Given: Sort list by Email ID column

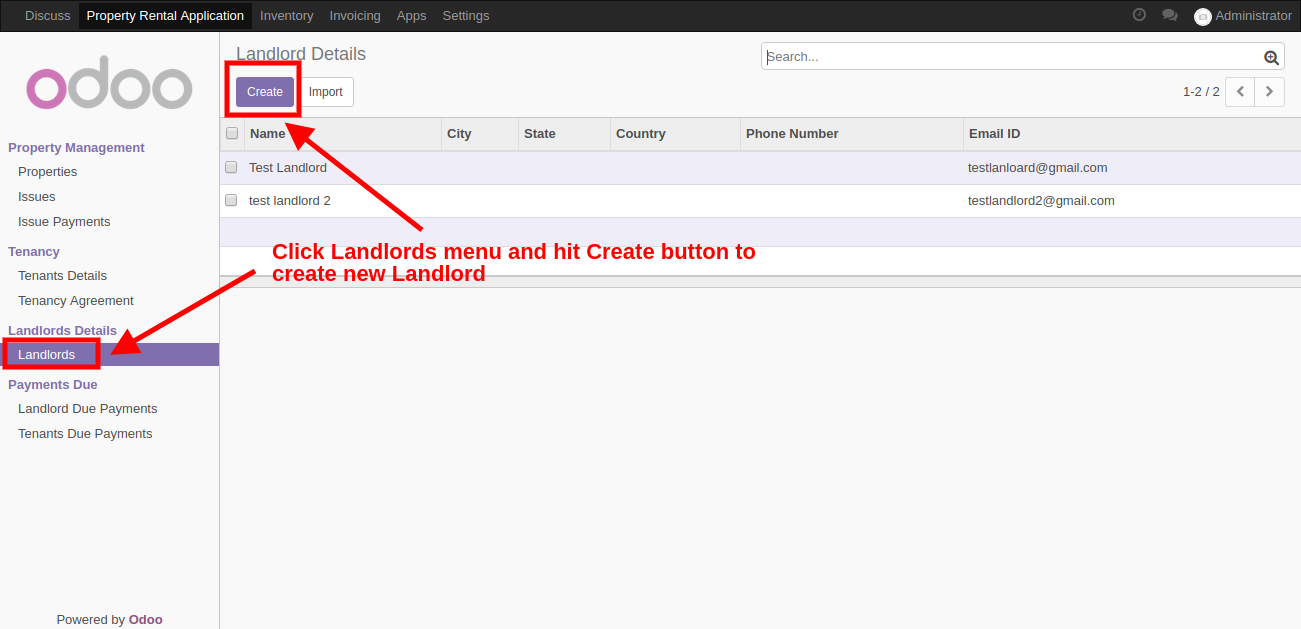Looking at the screenshot, I should [994, 133].
